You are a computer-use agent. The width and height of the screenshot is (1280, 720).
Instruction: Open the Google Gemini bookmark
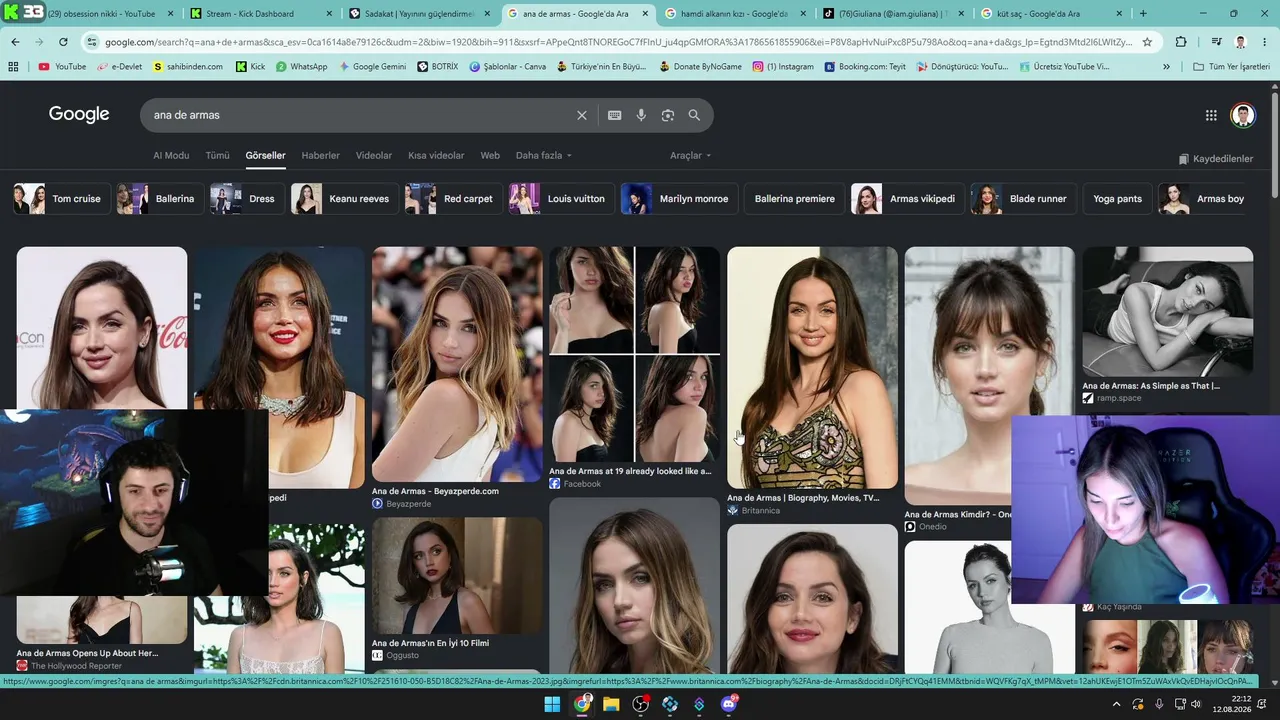click(372, 67)
